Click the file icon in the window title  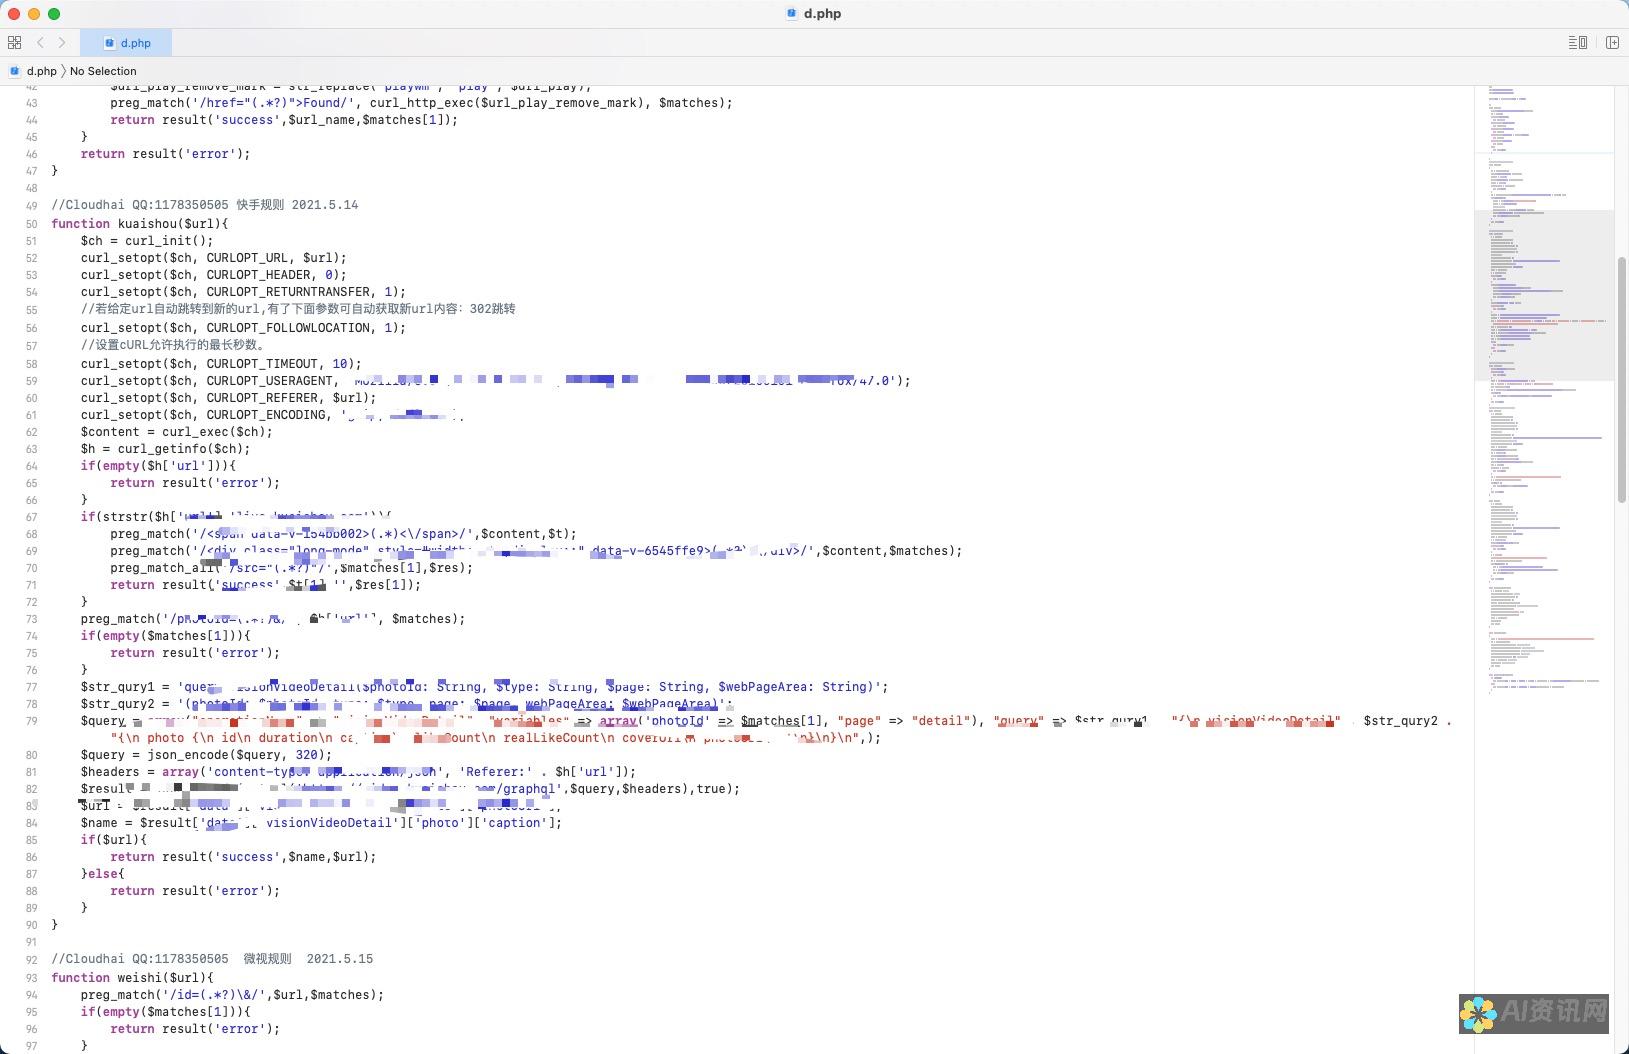pyautogui.click(x=792, y=14)
